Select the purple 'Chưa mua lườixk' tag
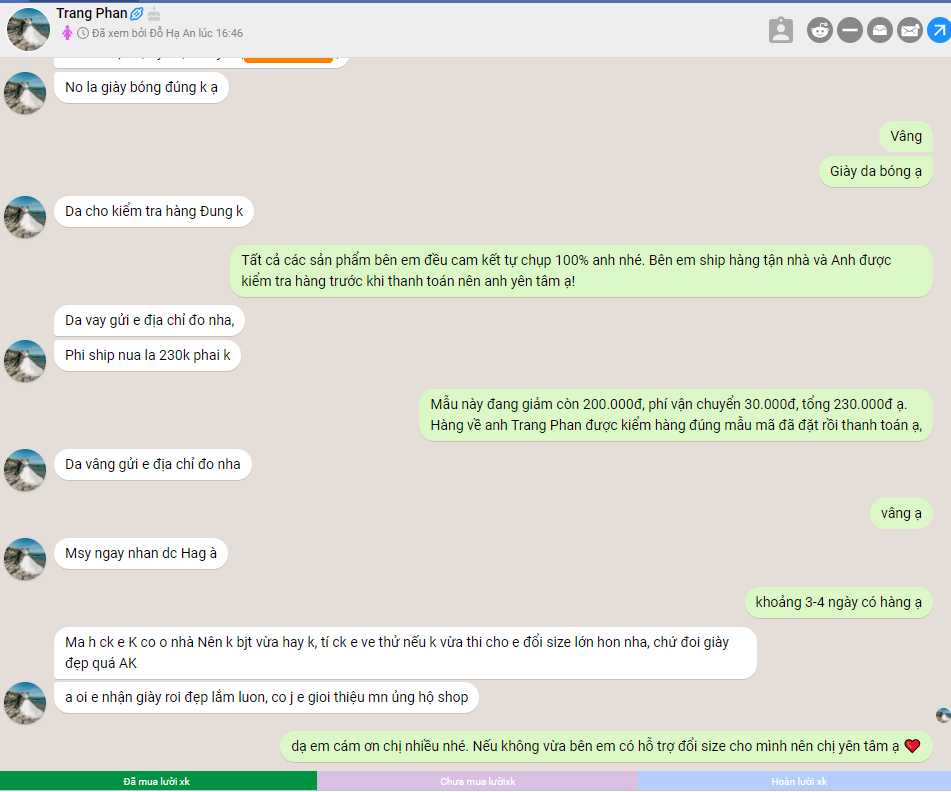The height and width of the screenshot is (792, 951). [477, 781]
